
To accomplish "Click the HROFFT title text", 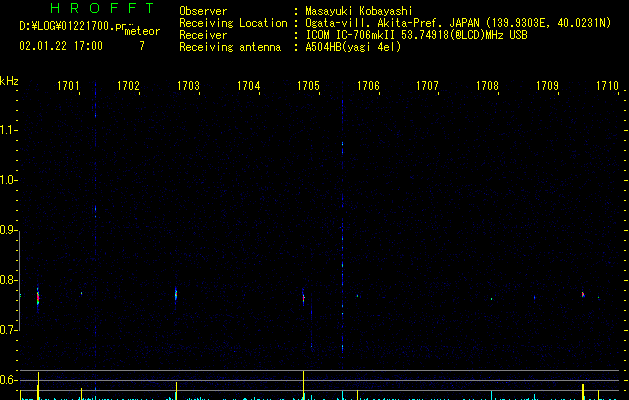I will pyautogui.click(x=102, y=8).
